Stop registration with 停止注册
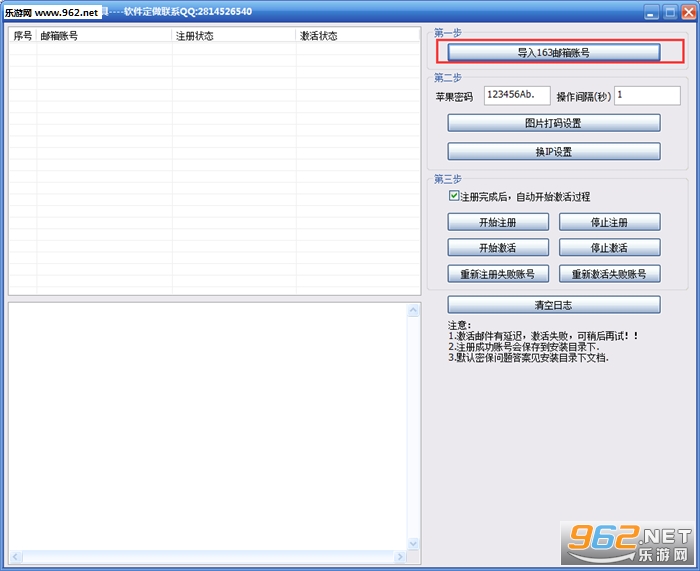 pyautogui.click(x=609, y=222)
